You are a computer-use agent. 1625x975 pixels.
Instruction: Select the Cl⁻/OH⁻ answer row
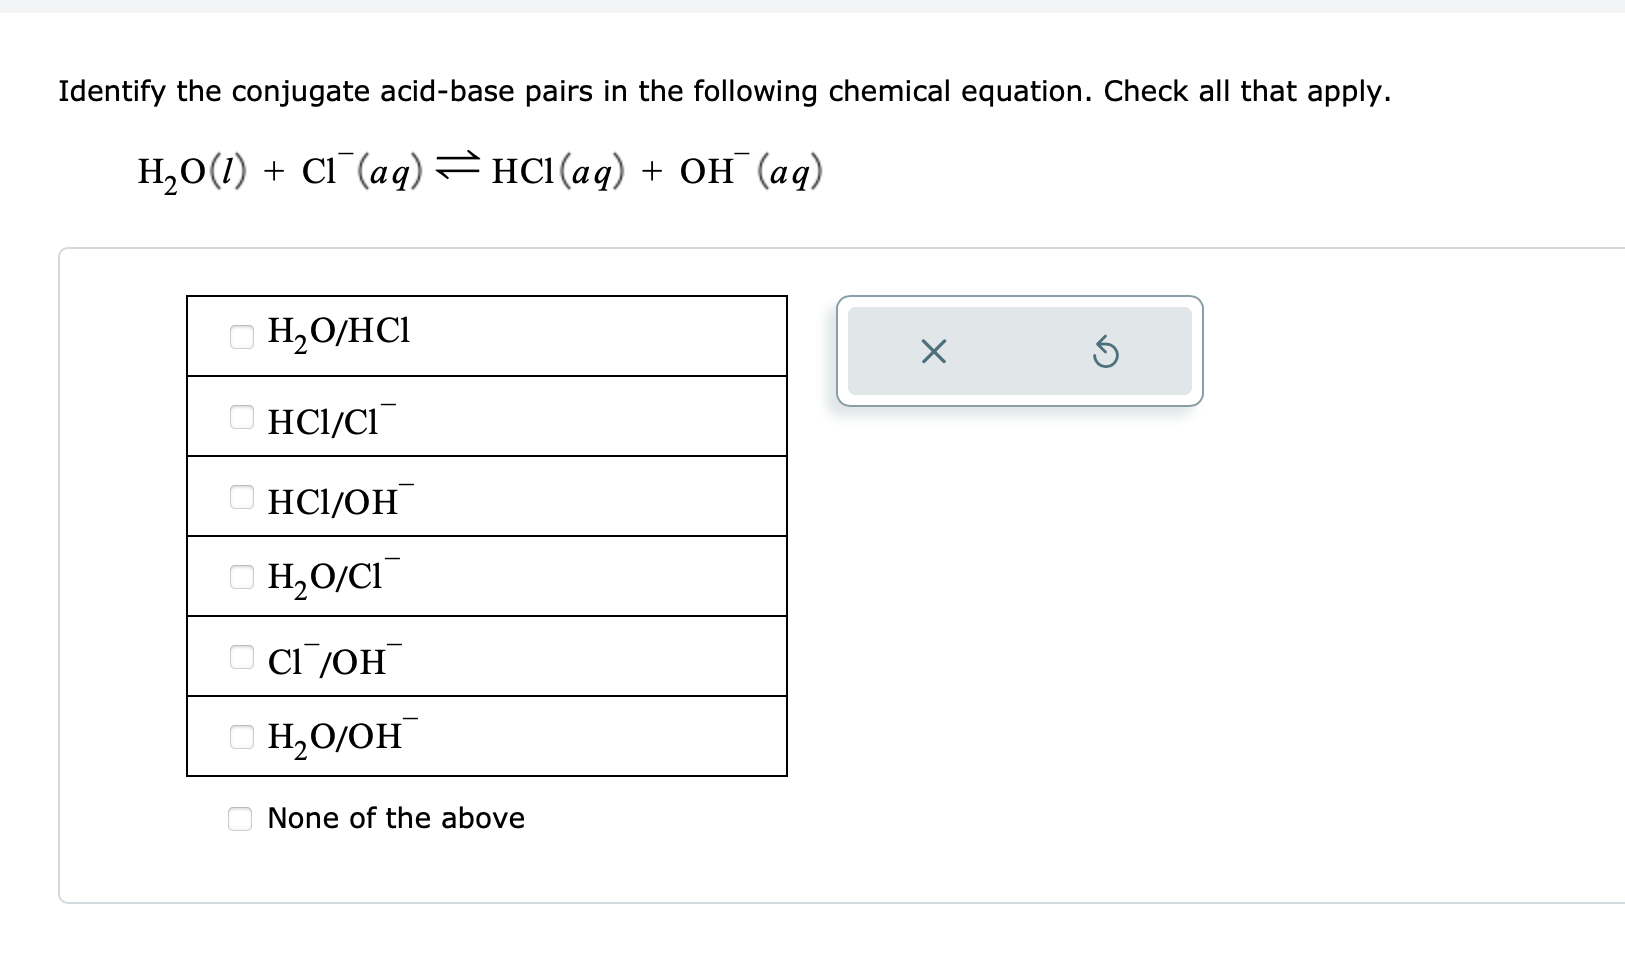(485, 656)
